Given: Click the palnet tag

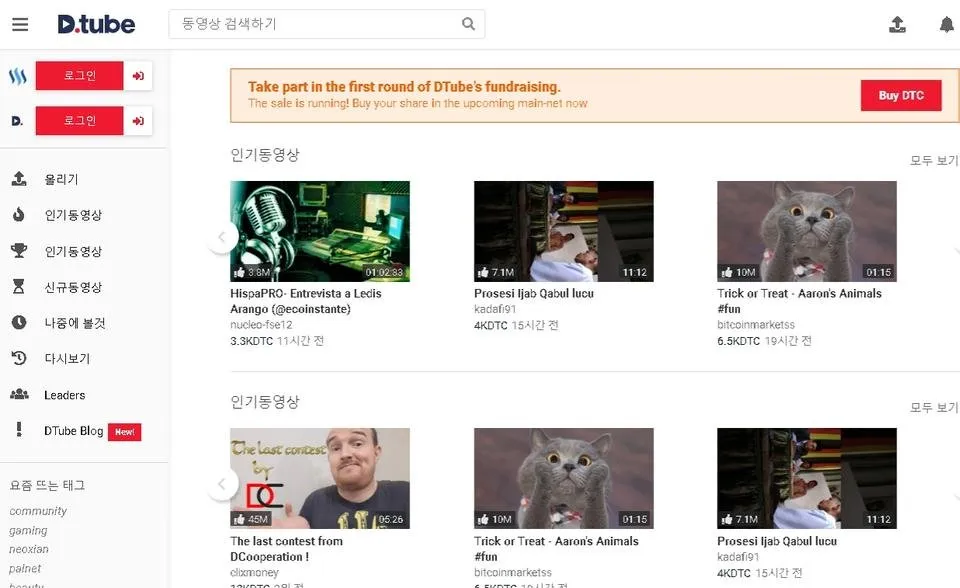Looking at the screenshot, I should (25, 568).
